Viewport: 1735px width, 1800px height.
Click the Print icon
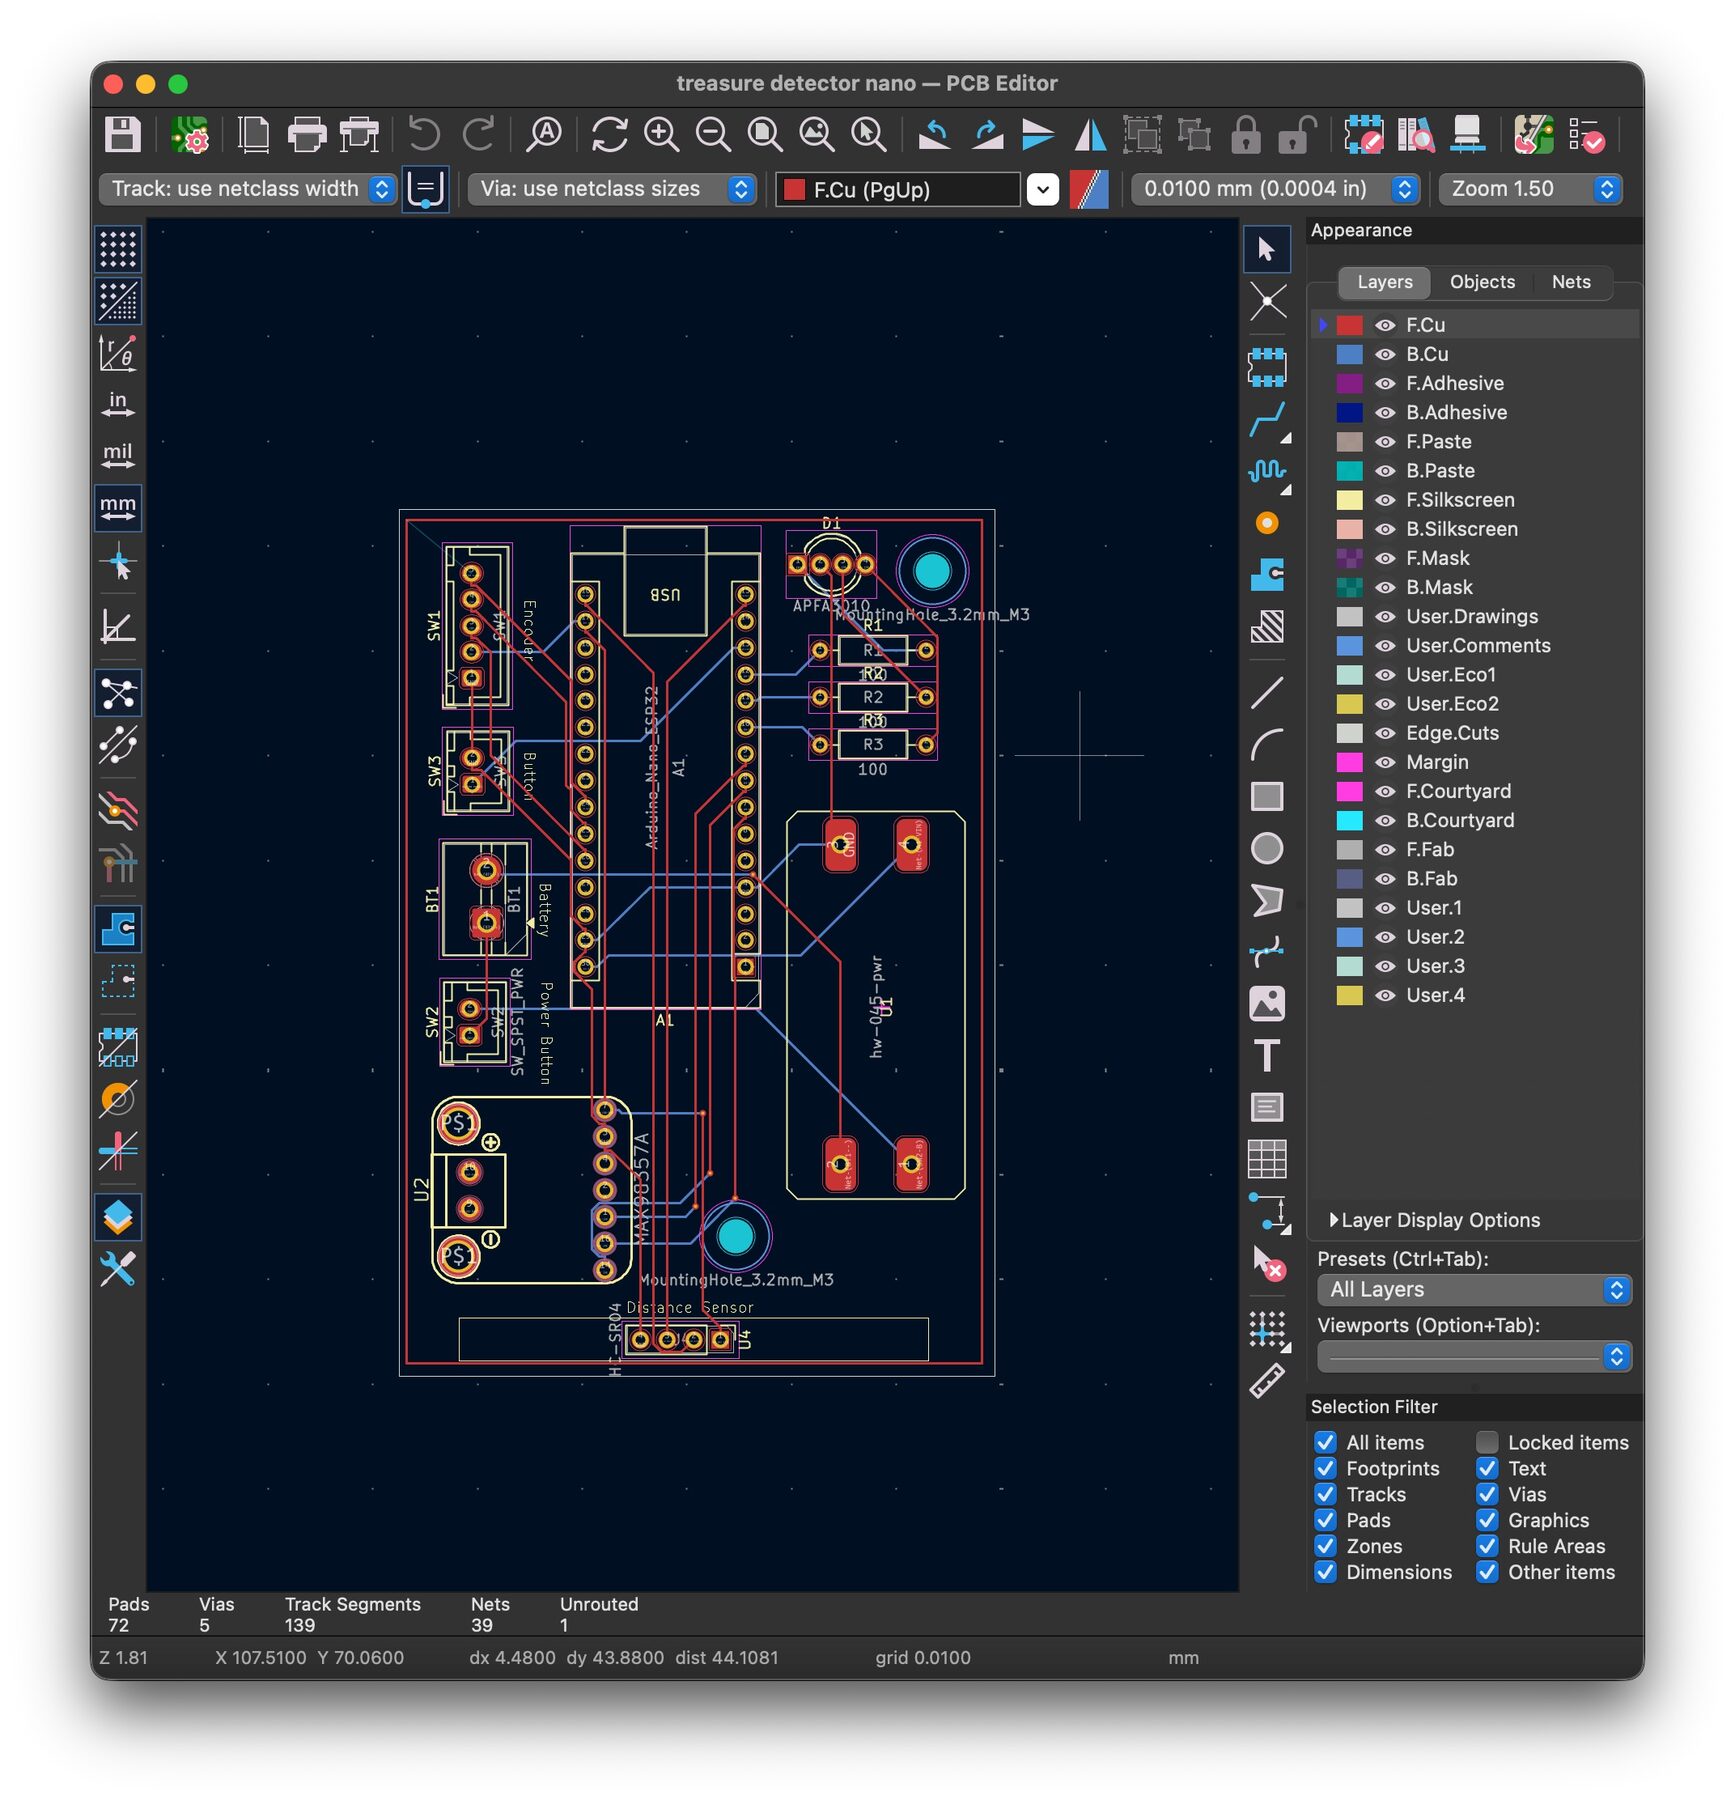307,134
